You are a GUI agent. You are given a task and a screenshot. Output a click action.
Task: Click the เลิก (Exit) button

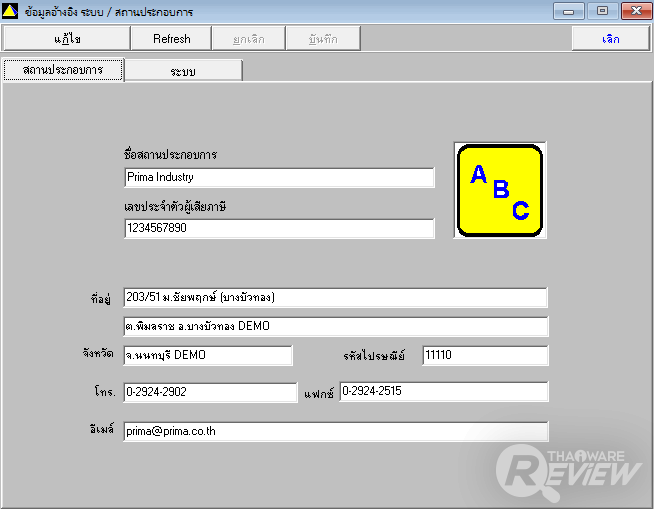611,38
